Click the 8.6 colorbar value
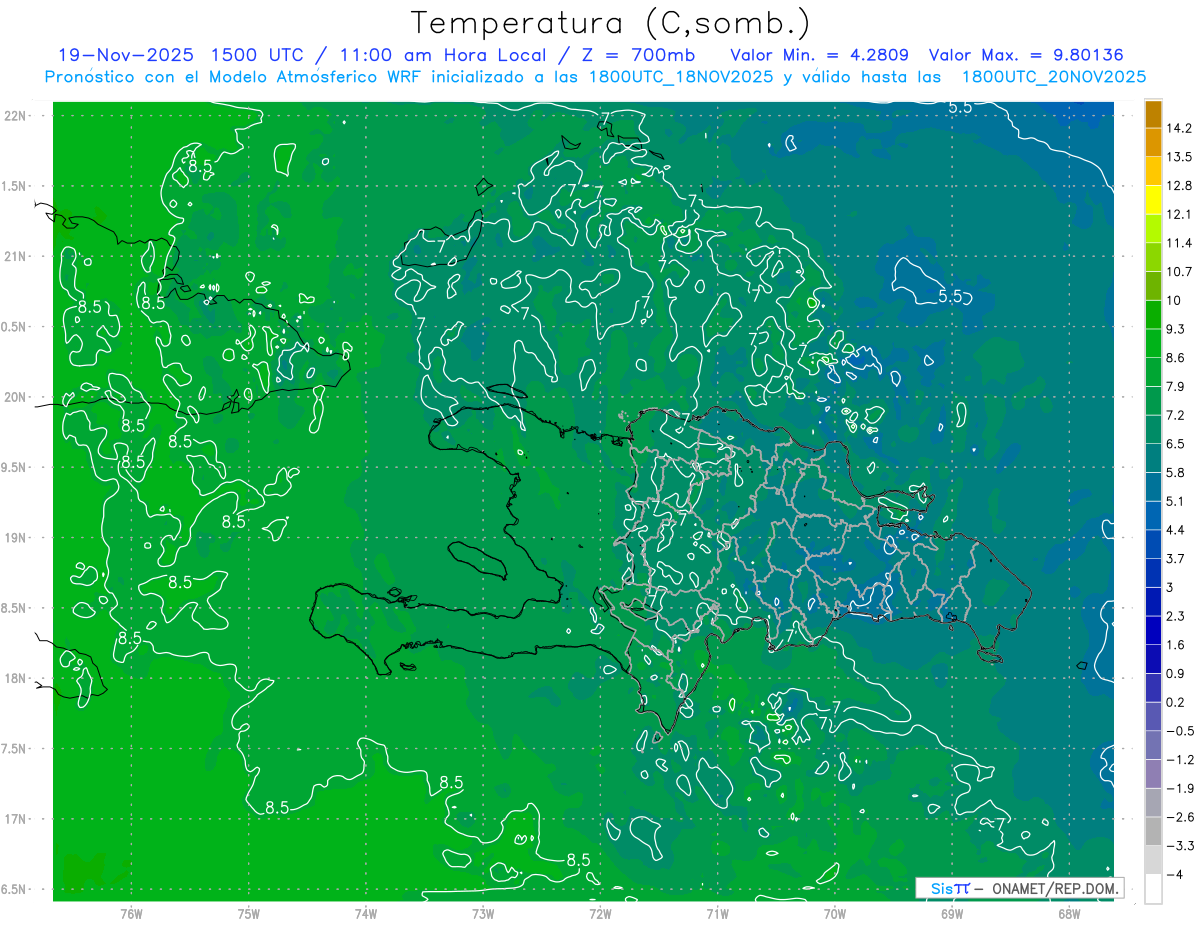Viewport: 1200px width, 927px height. [1175, 358]
